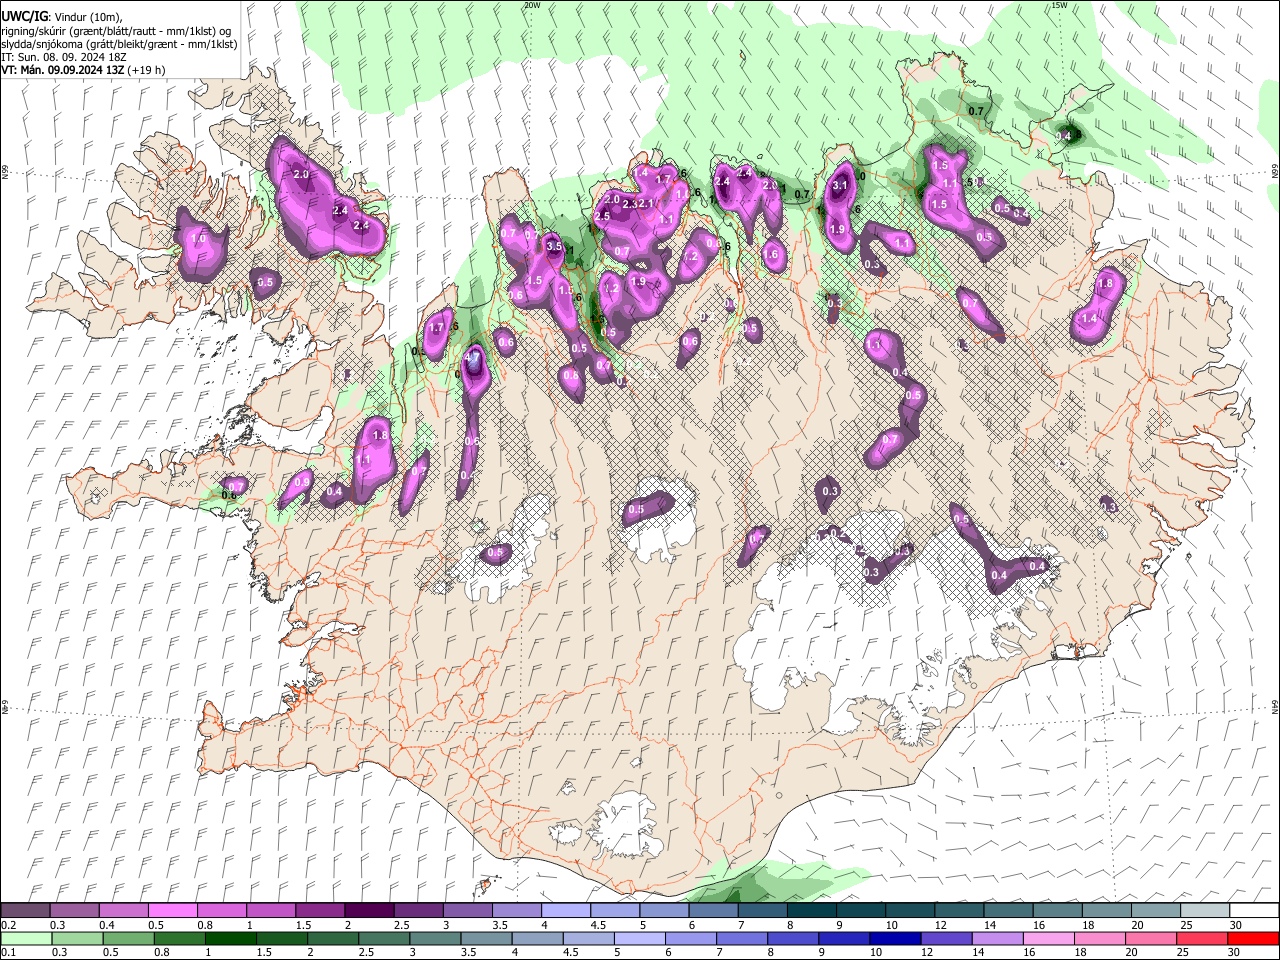This screenshot has height=960, width=1280.
Task: Pick the lavender 14 rain scale swatch
Action: click(x=996, y=938)
